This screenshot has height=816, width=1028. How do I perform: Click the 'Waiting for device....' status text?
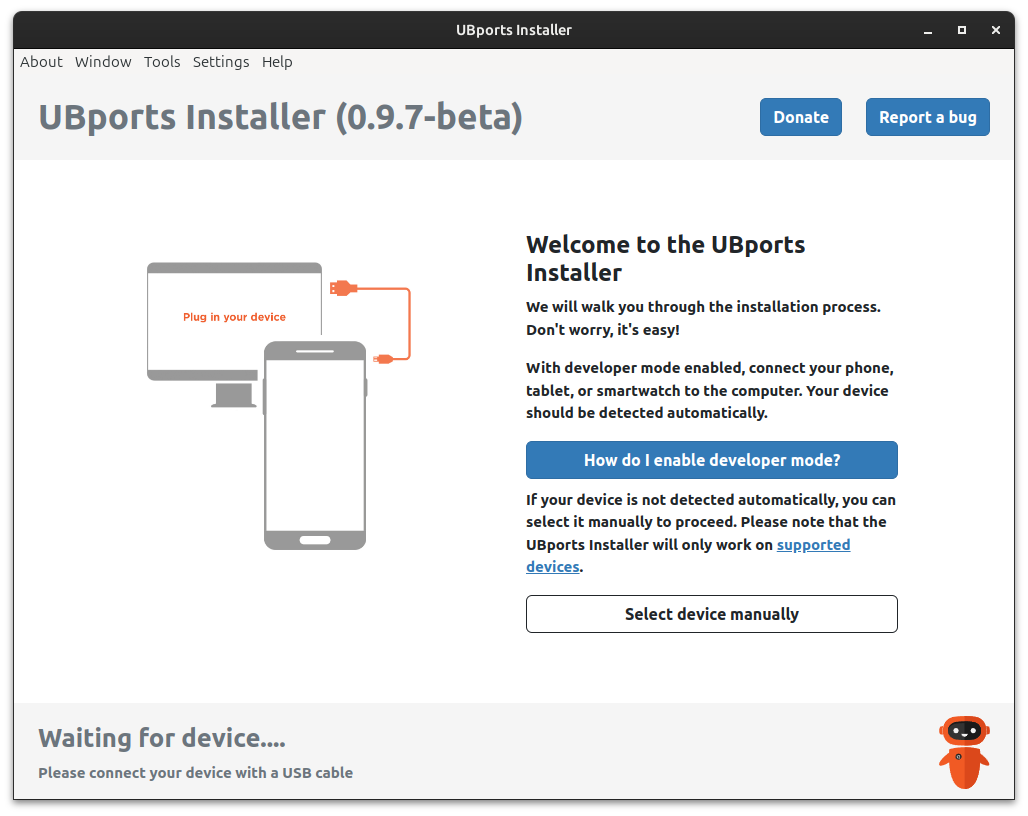(x=160, y=738)
